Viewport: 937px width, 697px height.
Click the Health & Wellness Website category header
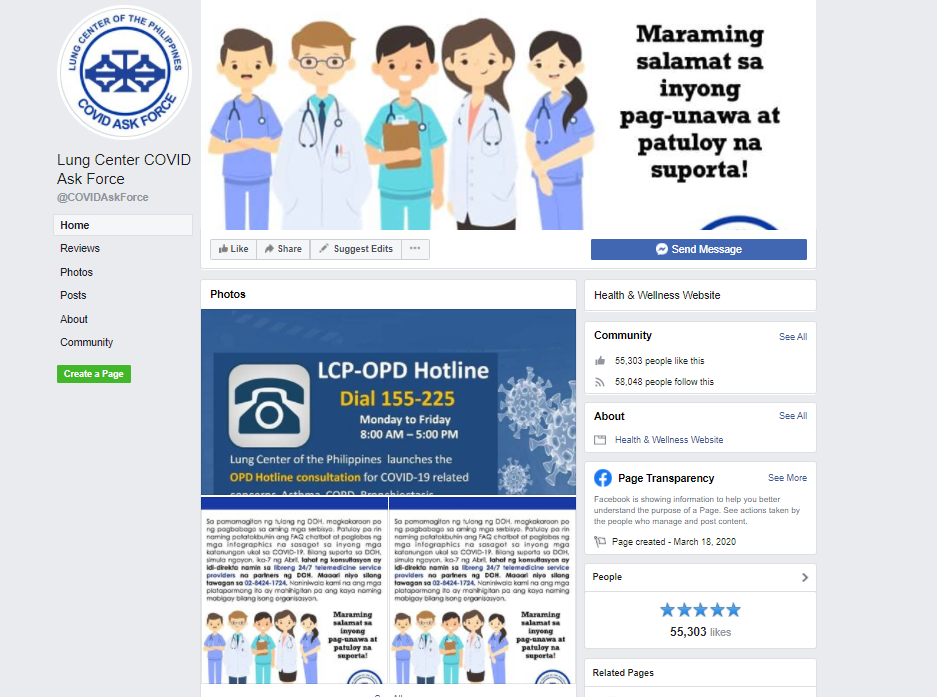pos(657,295)
